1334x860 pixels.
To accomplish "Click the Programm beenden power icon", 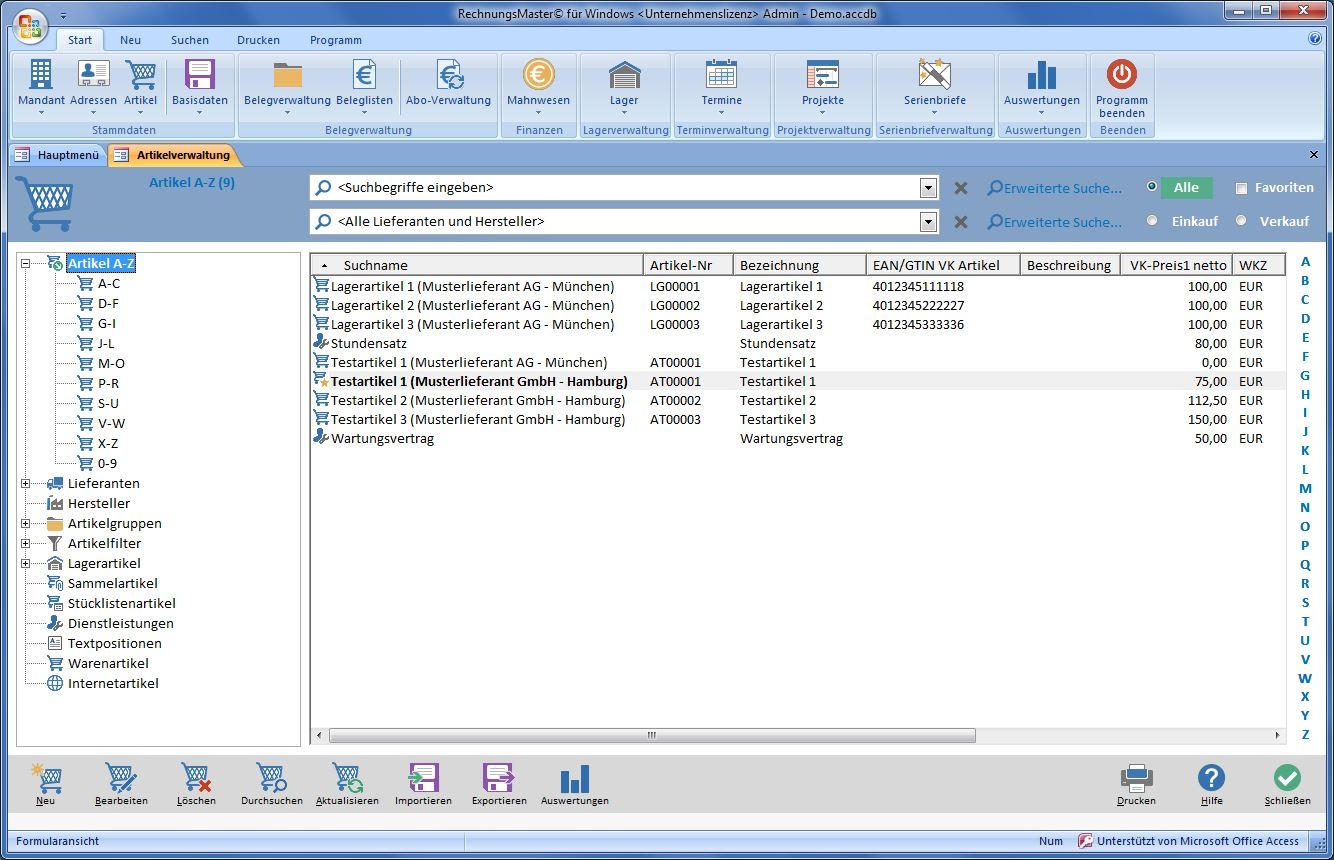I will (1121, 76).
